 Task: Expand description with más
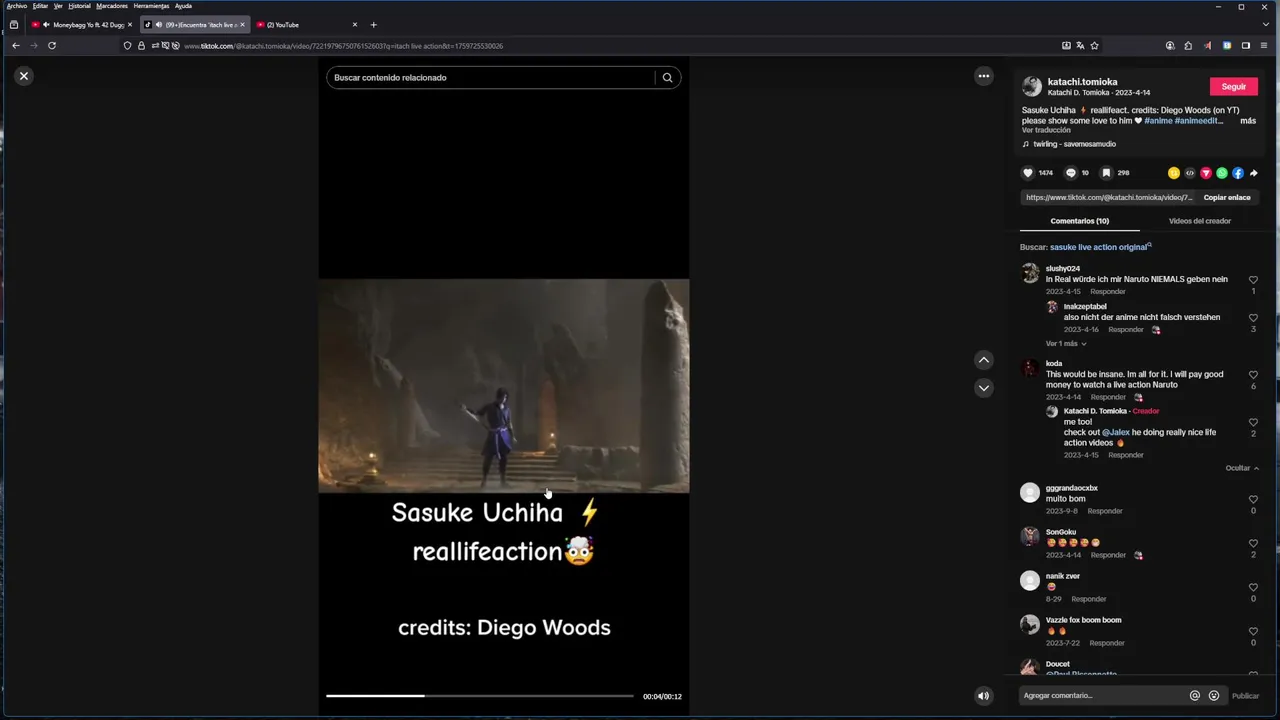point(1248,121)
